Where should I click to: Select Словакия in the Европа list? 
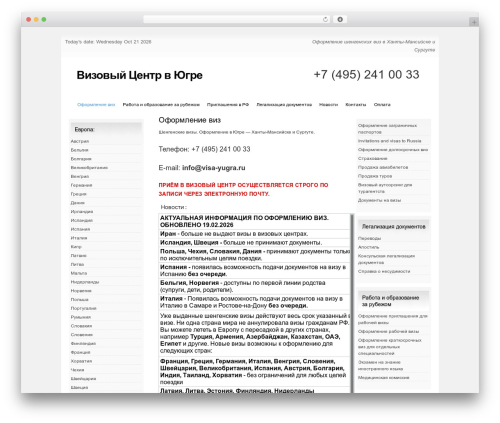coord(81,326)
